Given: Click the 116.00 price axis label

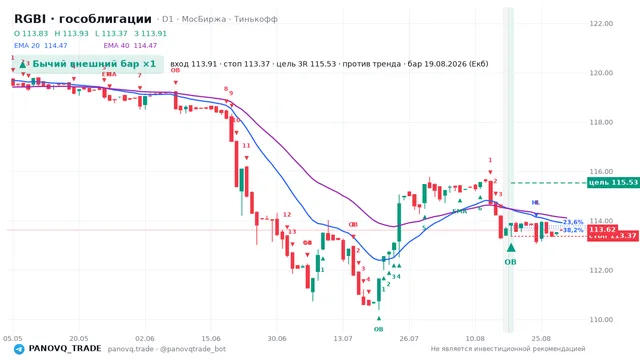Looking at the screenshot, I should tap(601, 171).
